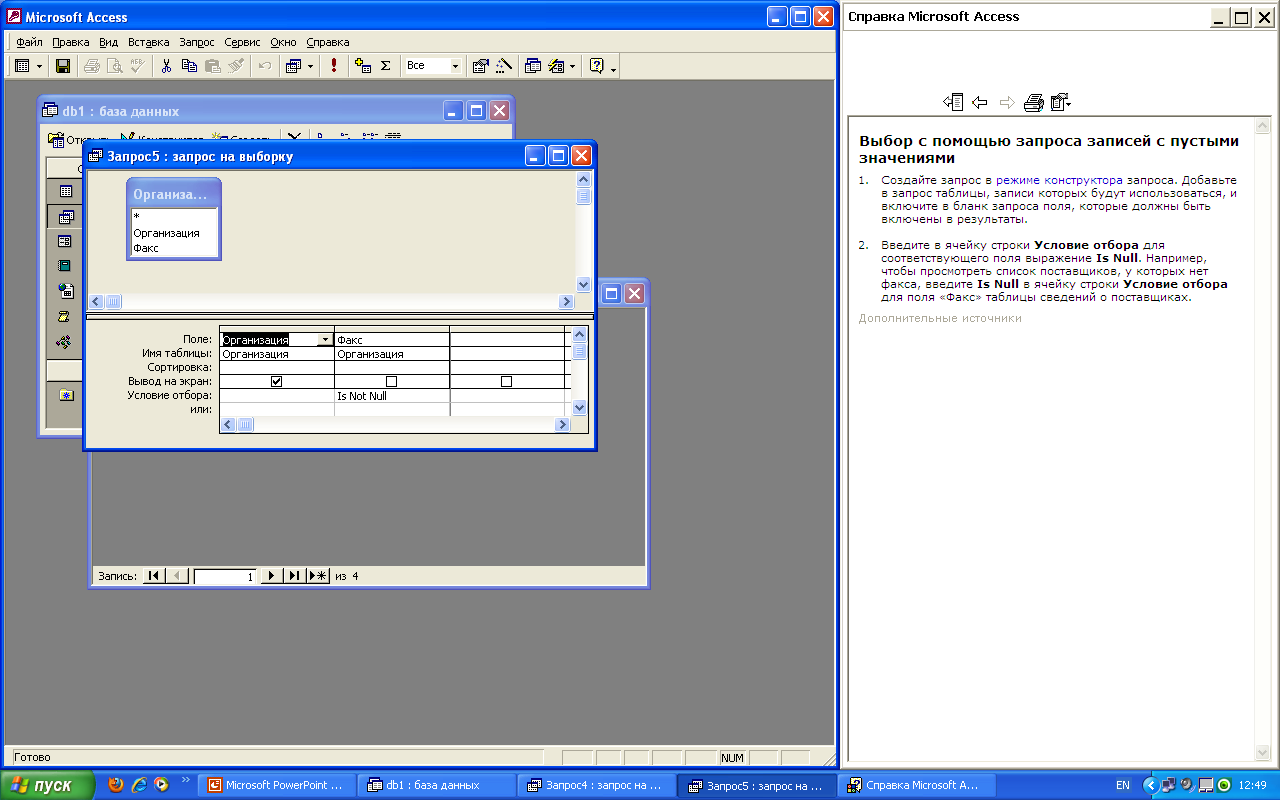
Task: Click the Paste clipboard icon
Action: click(x=212, y=66)
